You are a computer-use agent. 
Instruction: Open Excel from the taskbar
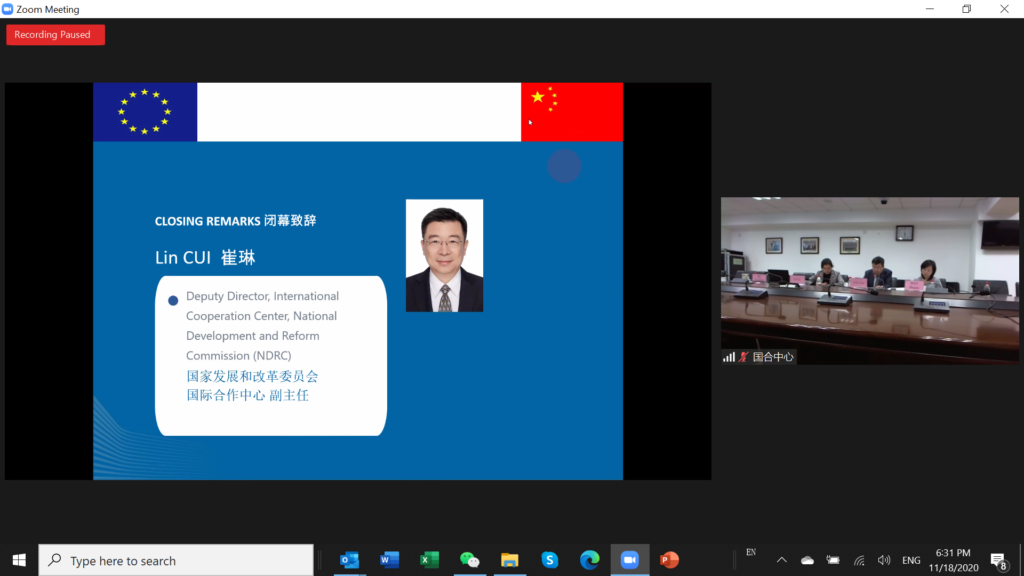pos(429,560)
